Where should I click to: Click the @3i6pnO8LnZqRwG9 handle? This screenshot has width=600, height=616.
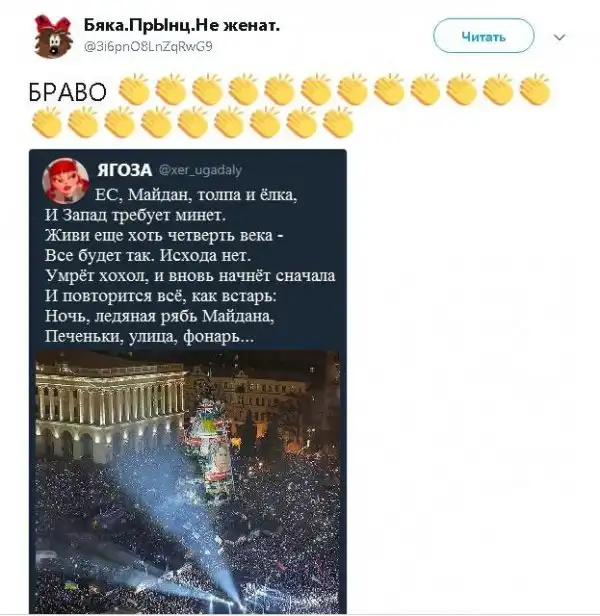coord(148,46)
